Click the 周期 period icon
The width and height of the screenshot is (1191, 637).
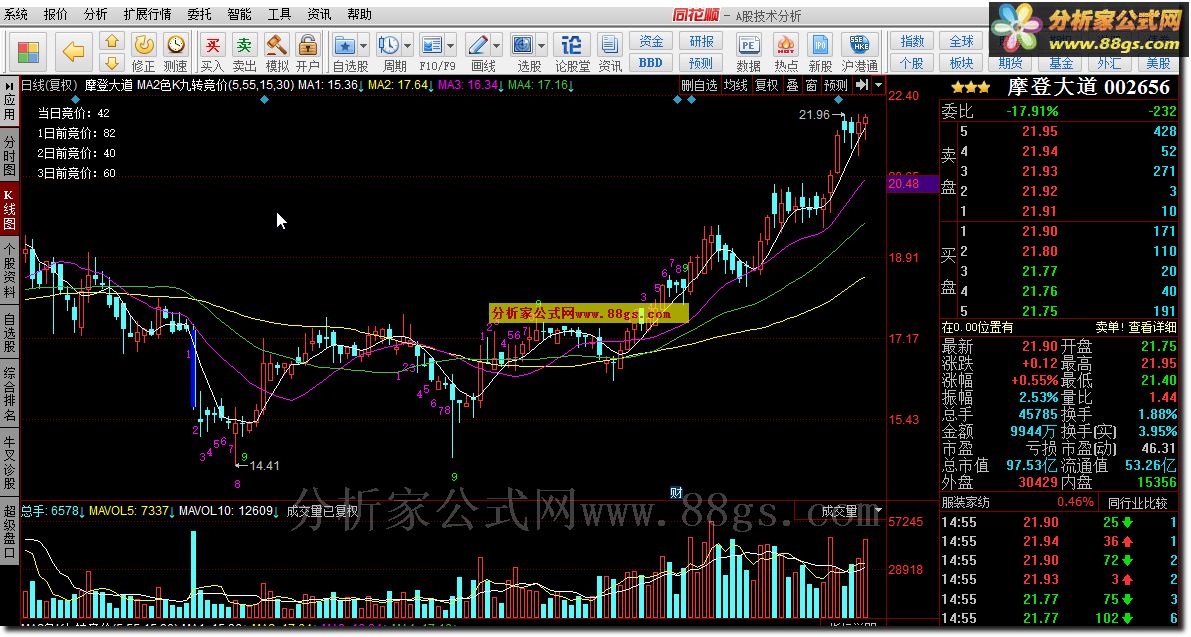tap(389, 45)
